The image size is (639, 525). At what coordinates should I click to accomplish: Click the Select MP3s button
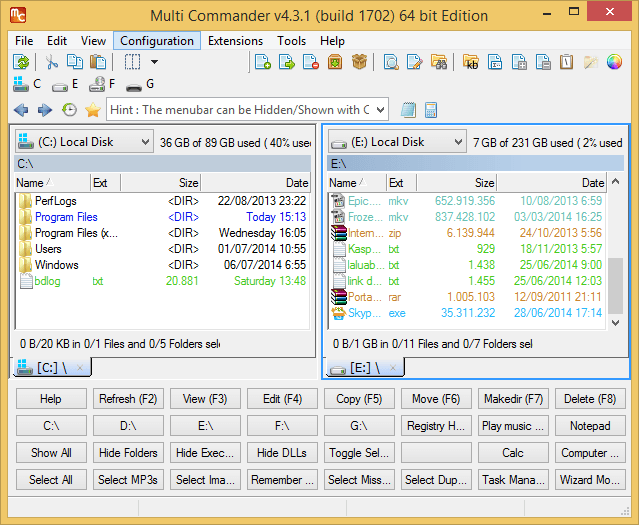click(128, 479)
